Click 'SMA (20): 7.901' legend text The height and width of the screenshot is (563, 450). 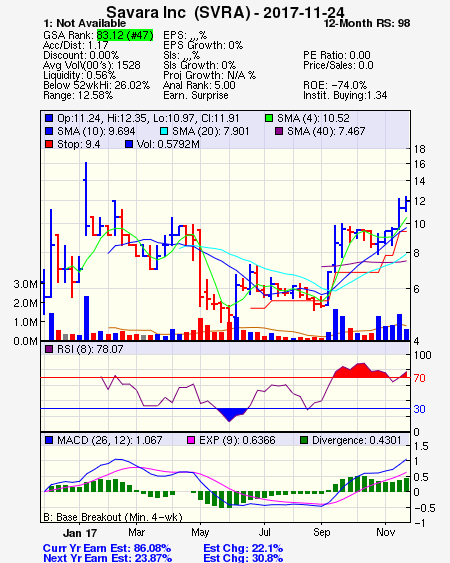(210, 131)
